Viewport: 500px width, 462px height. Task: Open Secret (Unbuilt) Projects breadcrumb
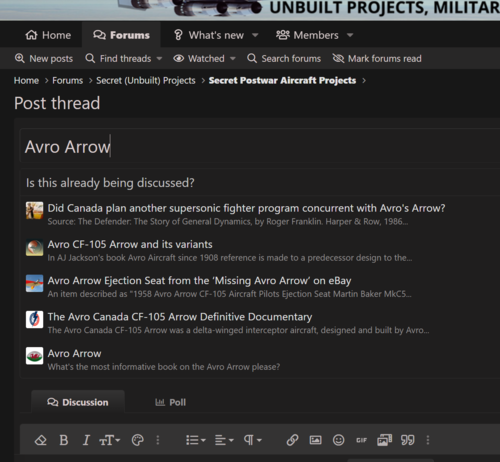tap(146, 81)
